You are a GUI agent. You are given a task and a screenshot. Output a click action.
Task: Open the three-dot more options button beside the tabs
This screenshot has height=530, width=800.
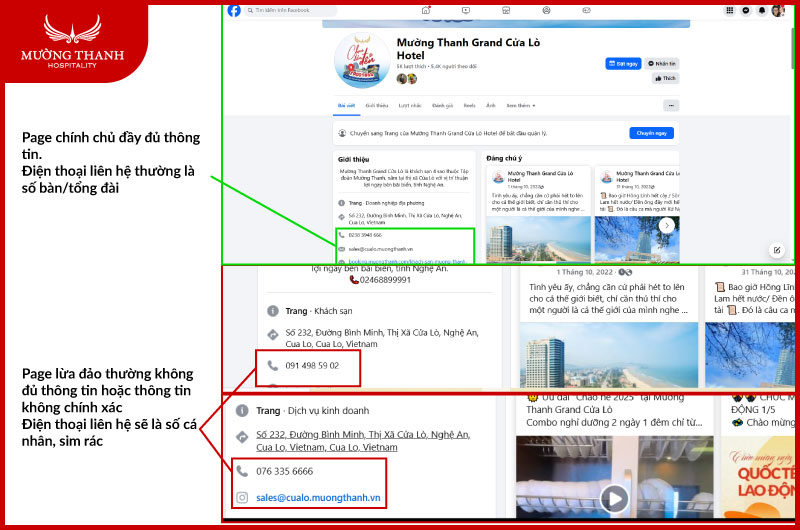(671, 106)
